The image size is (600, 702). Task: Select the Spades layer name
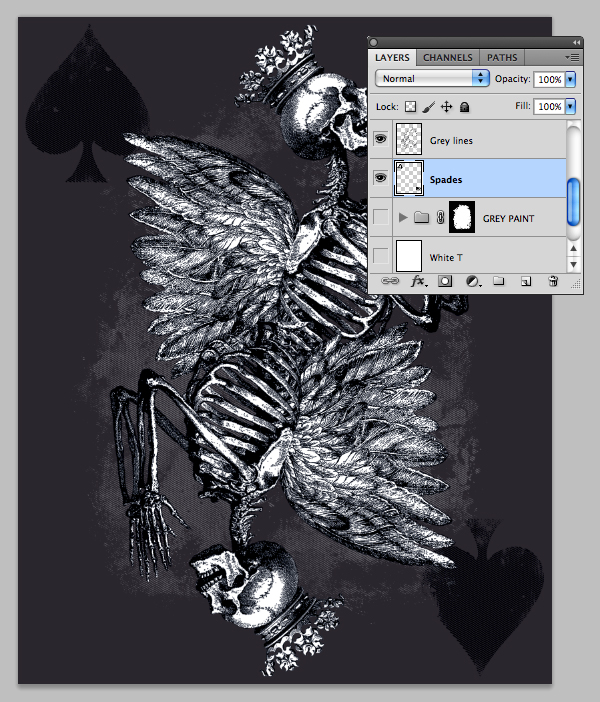click(446, 180)
